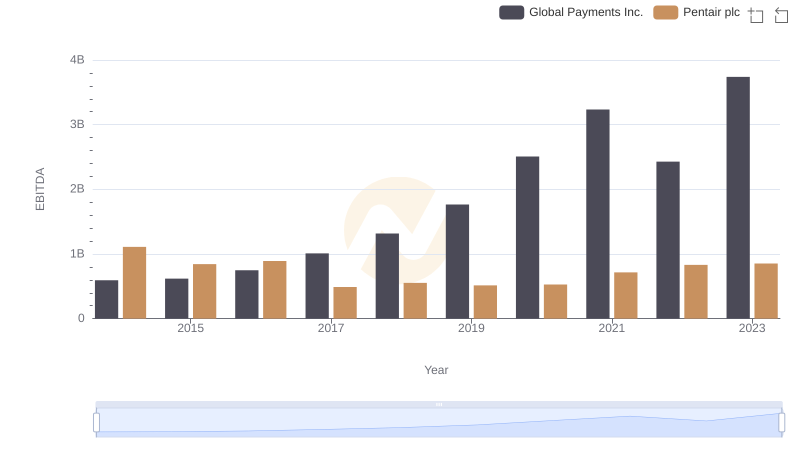Select Pentair plc bar for 2021
The image size is (800, 461).
[x=626, y=295]
